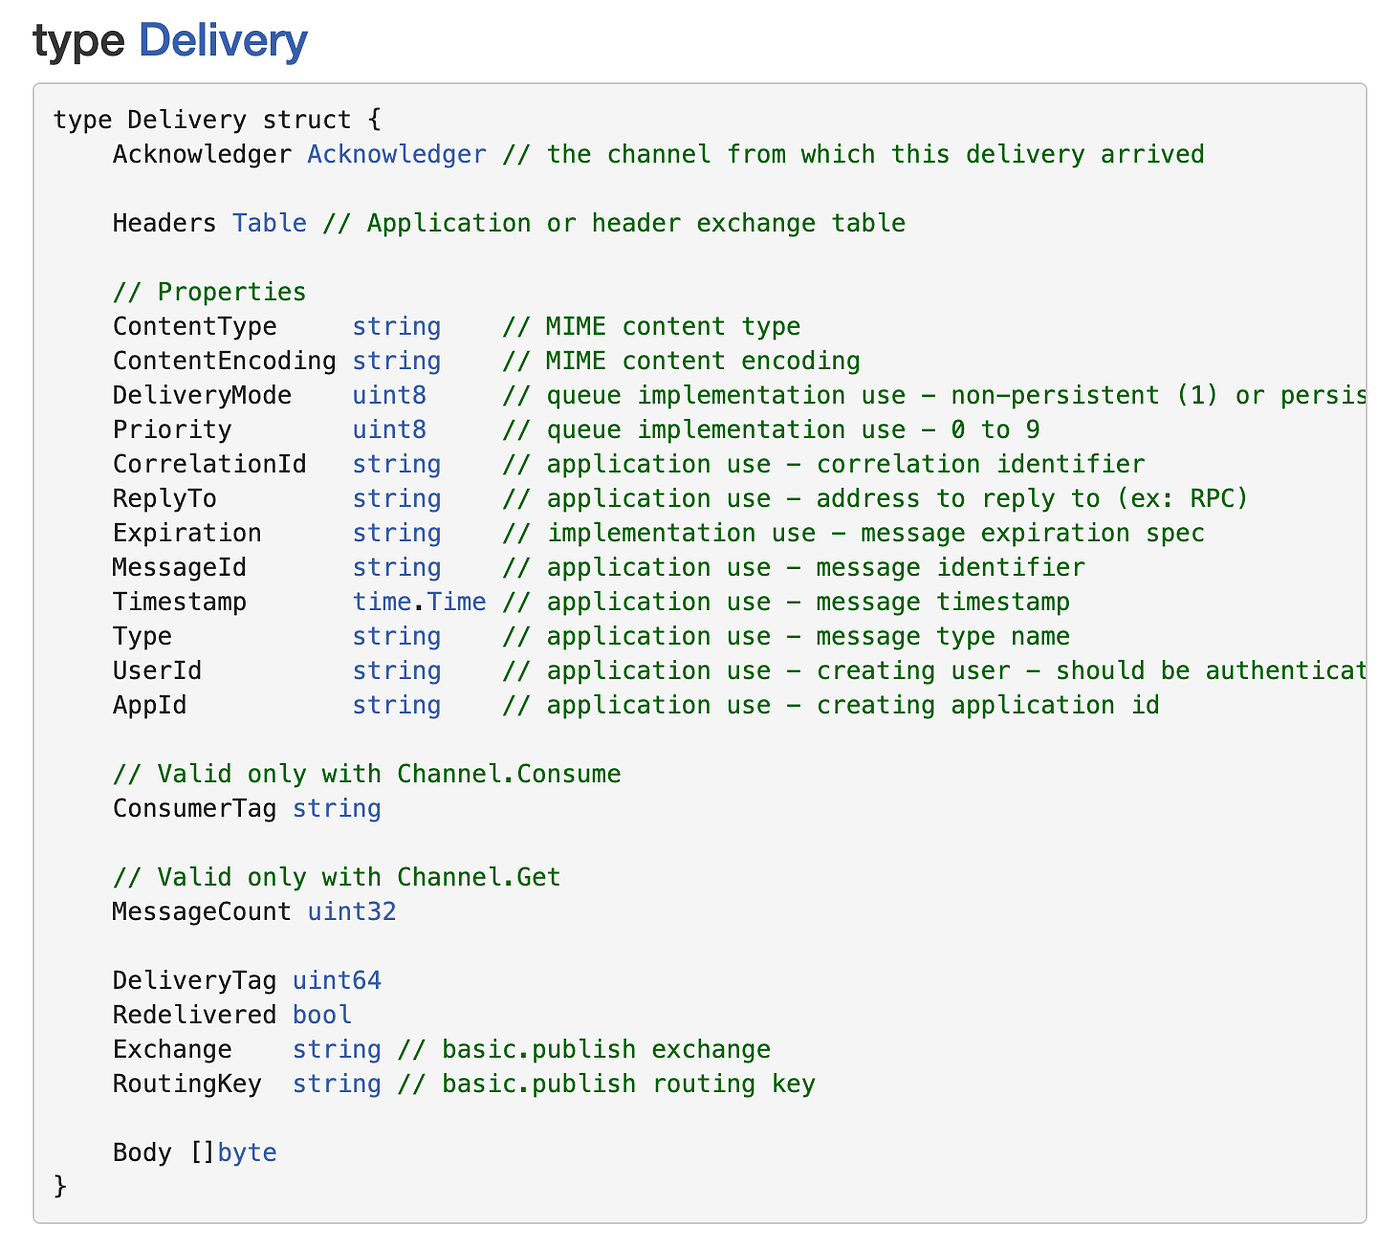Follow the Table link on Headers field
The image size is (1400, 1251).
tap(268, 223)
